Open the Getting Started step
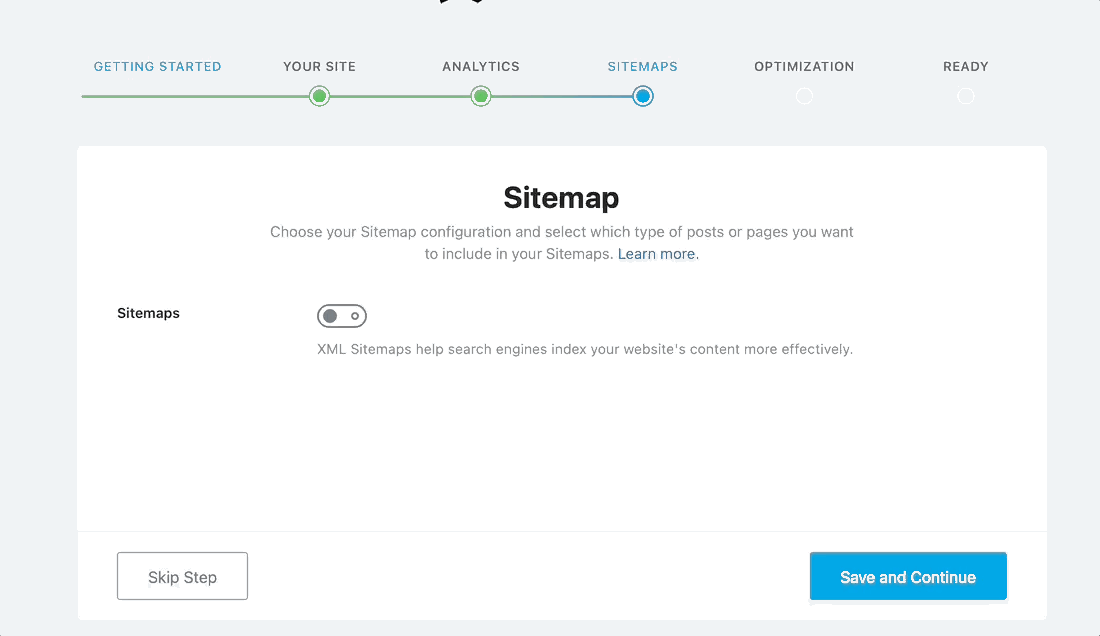 click(x=157, y=66)
